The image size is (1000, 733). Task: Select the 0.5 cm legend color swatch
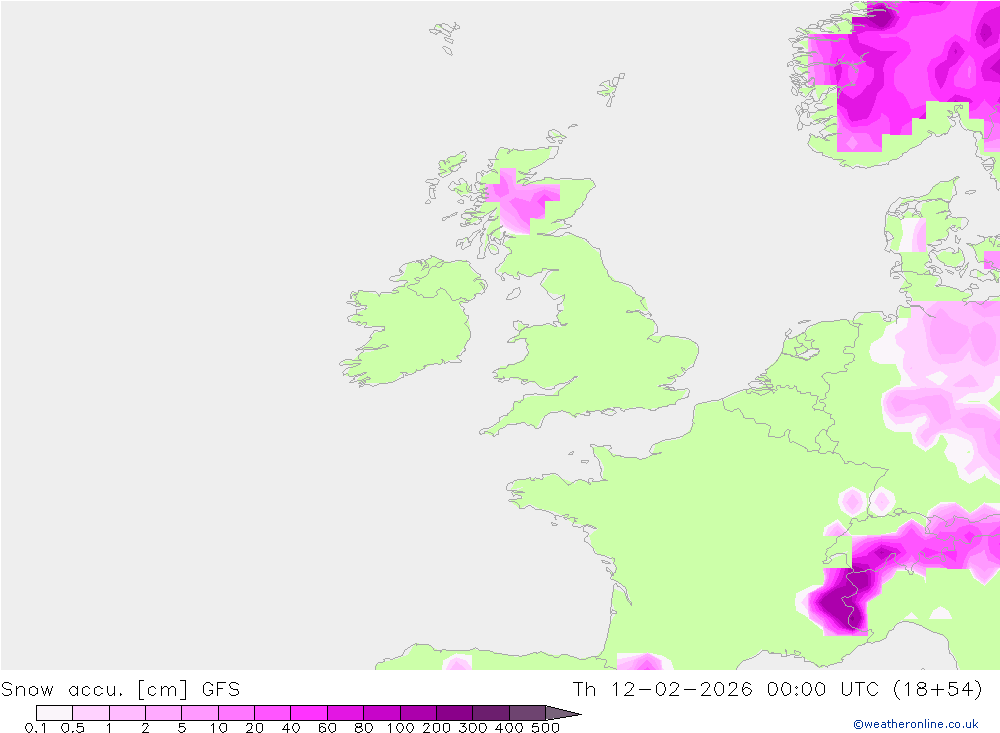click(x=91, y=713)
